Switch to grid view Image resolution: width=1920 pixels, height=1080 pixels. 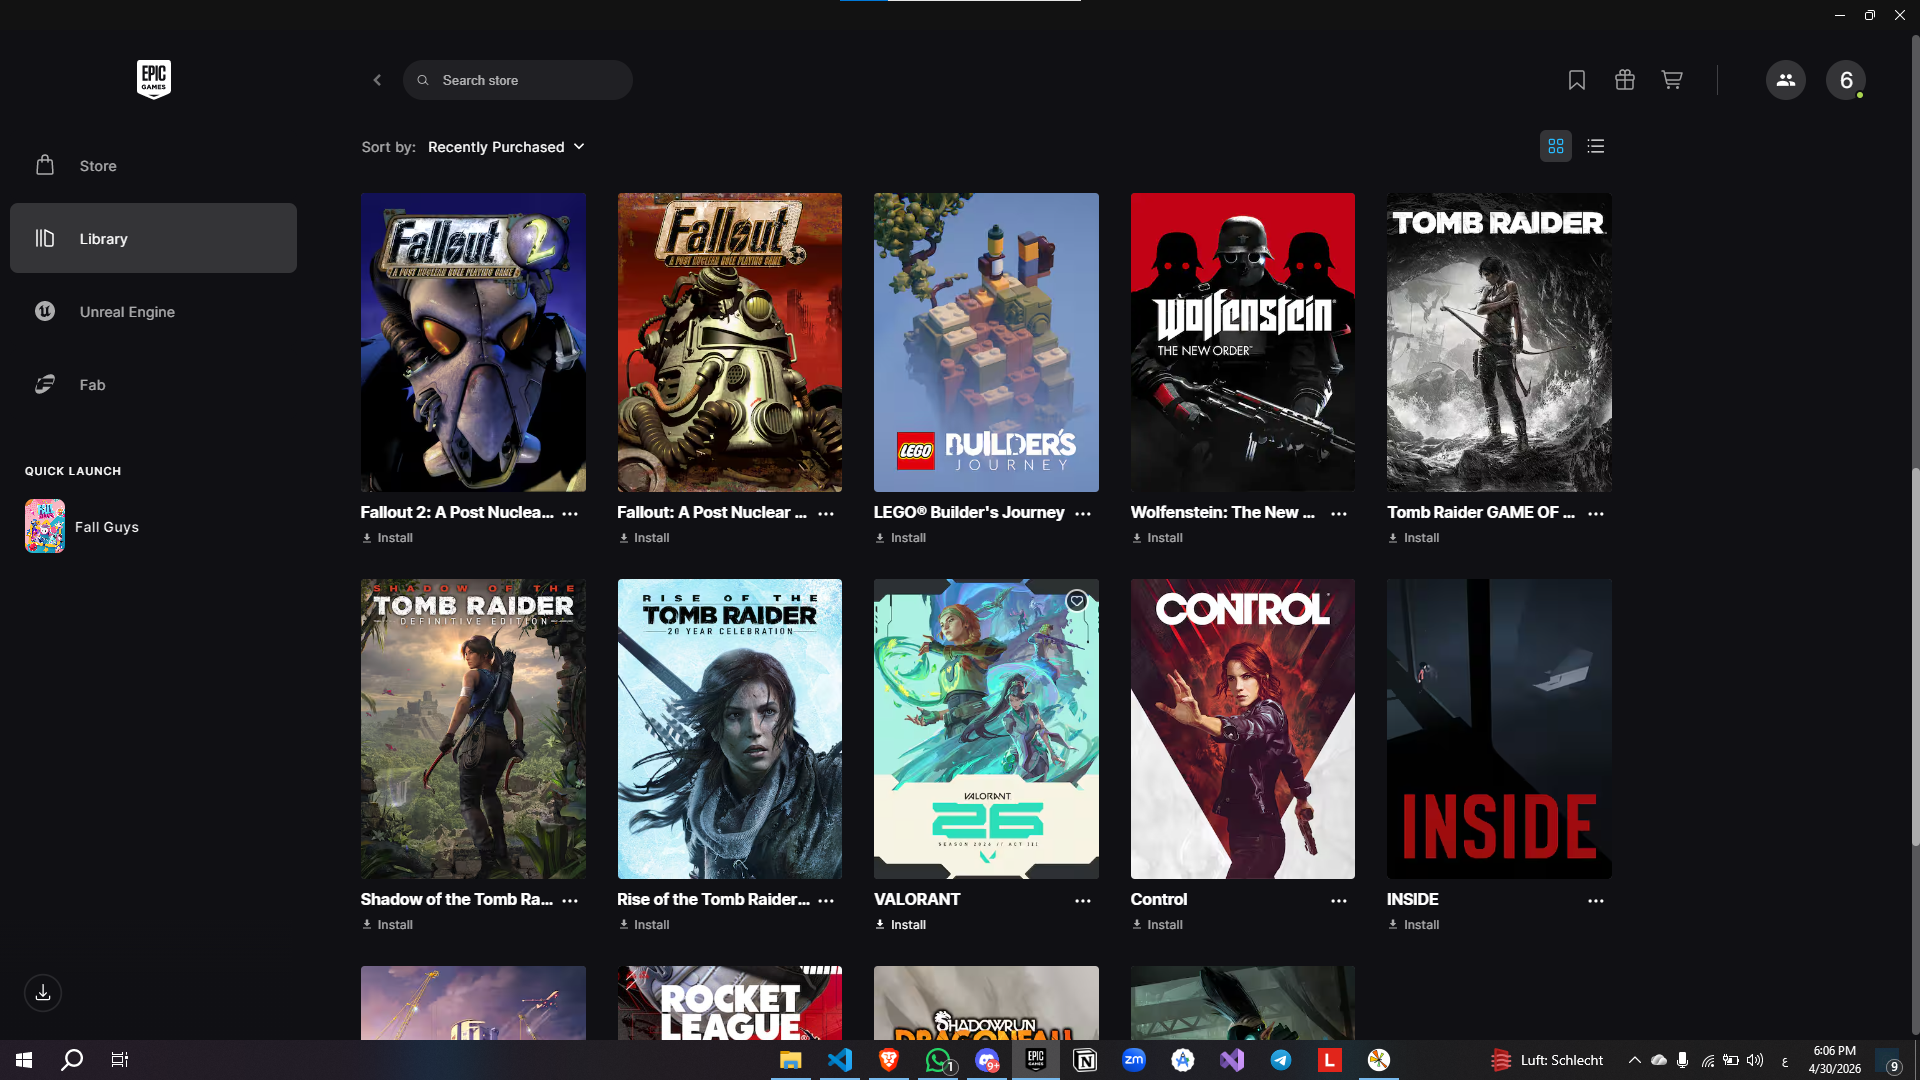click(1556, 146)
